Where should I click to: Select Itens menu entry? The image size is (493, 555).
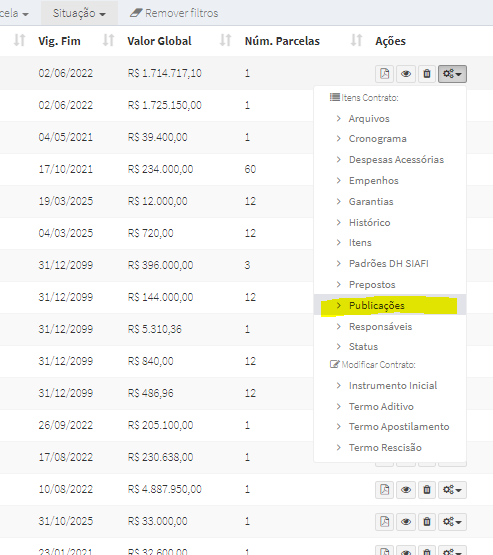tap(360, 243)
